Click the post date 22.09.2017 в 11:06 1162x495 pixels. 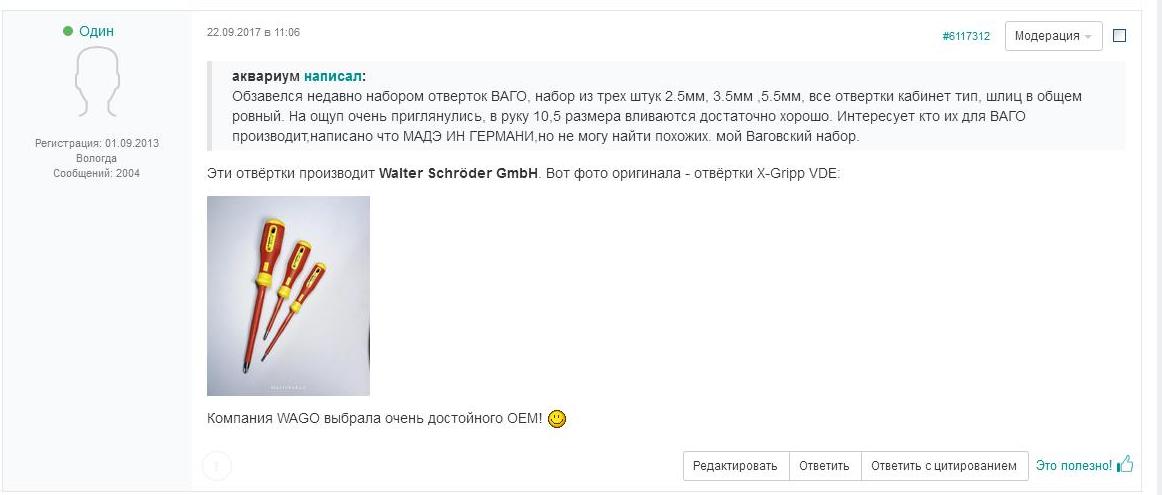(x=253, y=33)
